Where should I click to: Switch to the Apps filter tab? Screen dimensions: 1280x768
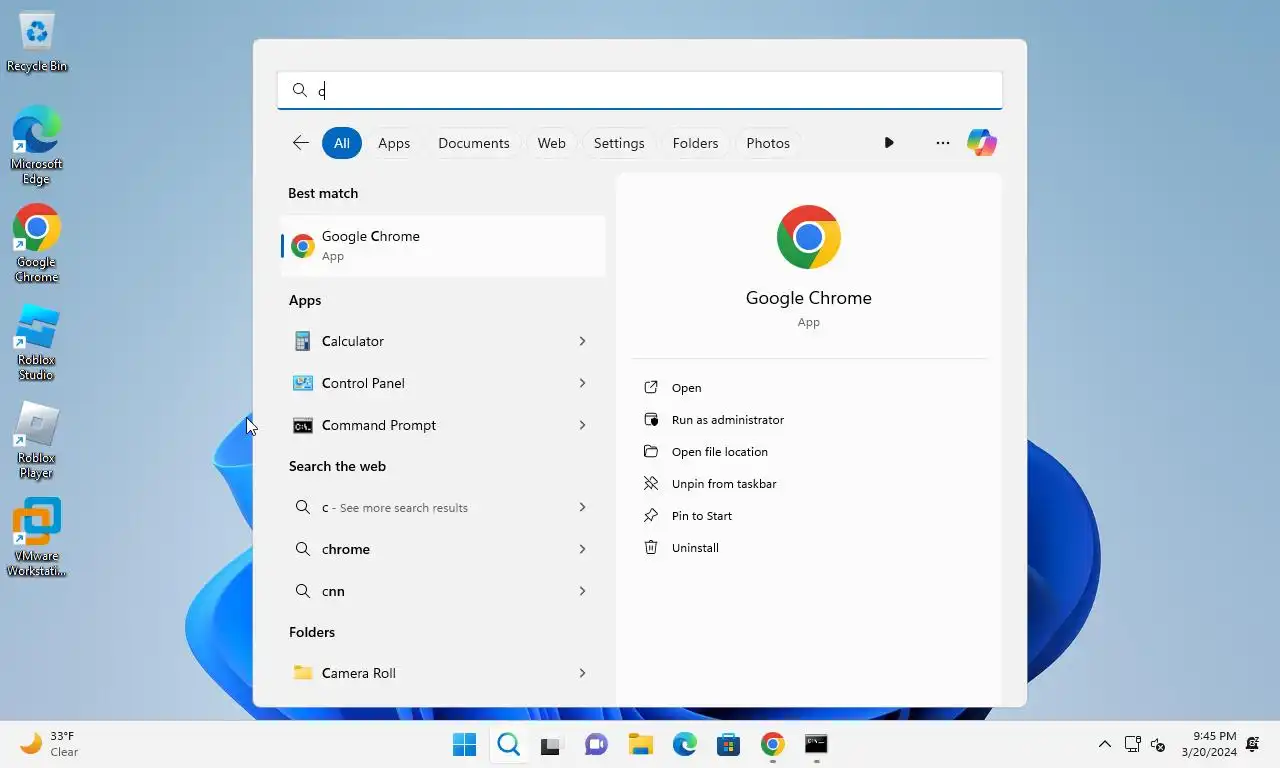[x=394, y=143]
